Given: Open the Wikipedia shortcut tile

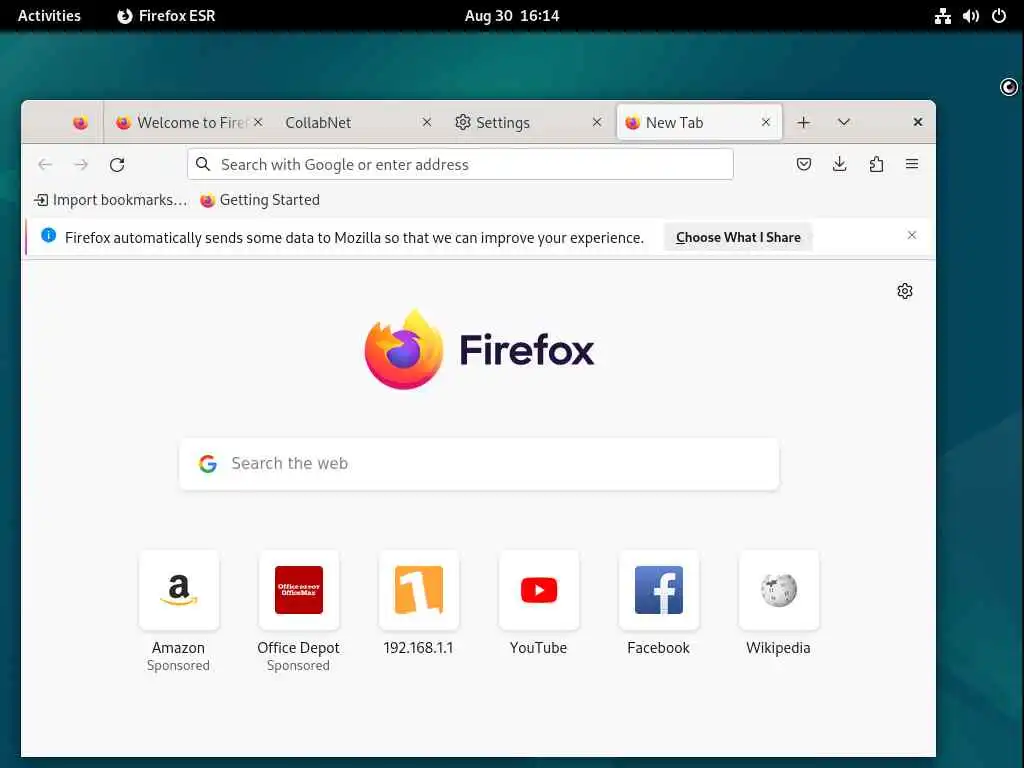Looking at the screenshot, I should coord(778,590).
